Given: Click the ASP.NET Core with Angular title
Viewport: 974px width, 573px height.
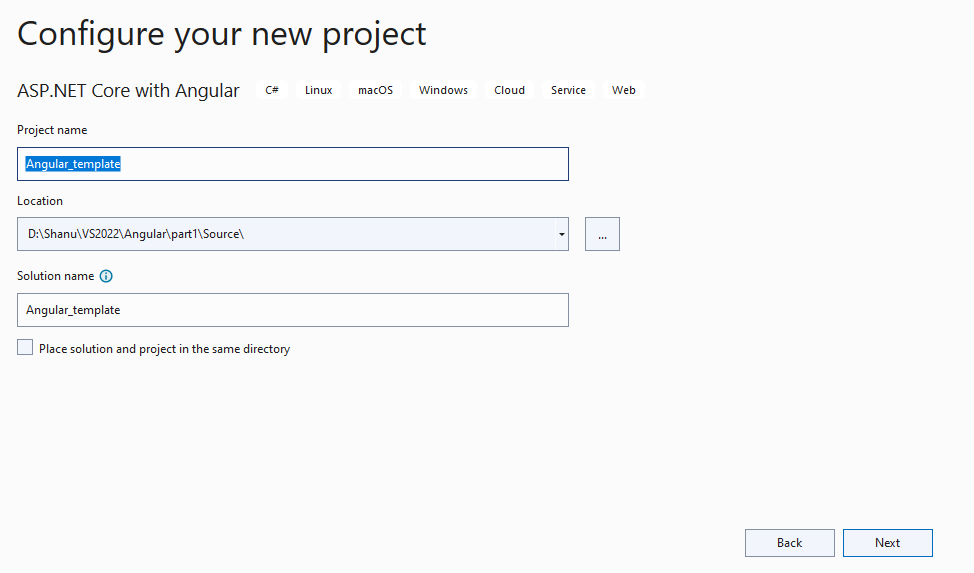Looking at the screenshot, I should point(128,91).
